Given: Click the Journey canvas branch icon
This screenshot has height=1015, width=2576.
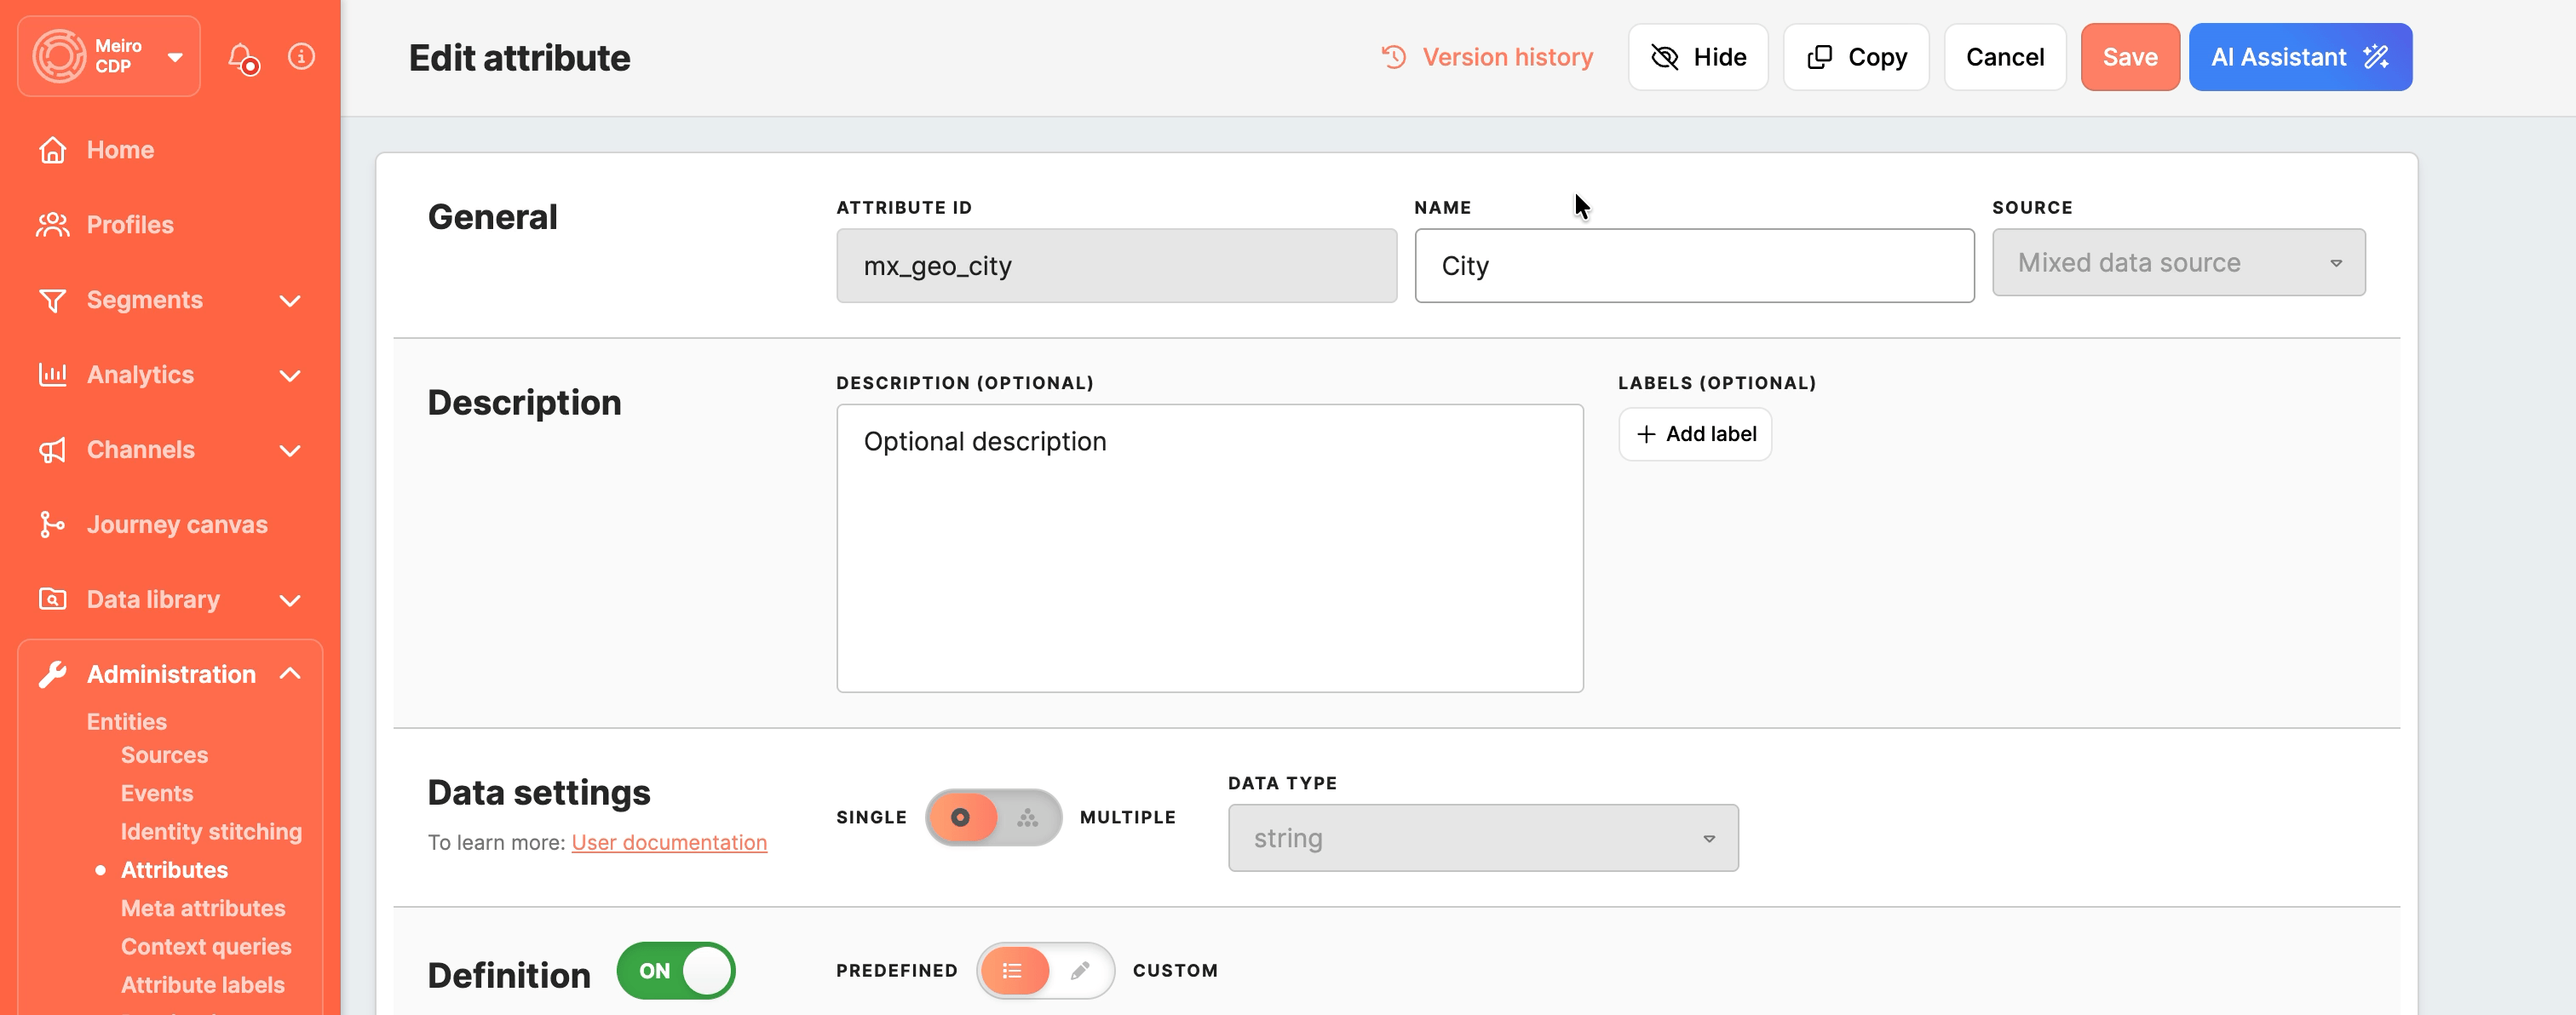Looking at the screenshot, I should click(x=52, y=525).
